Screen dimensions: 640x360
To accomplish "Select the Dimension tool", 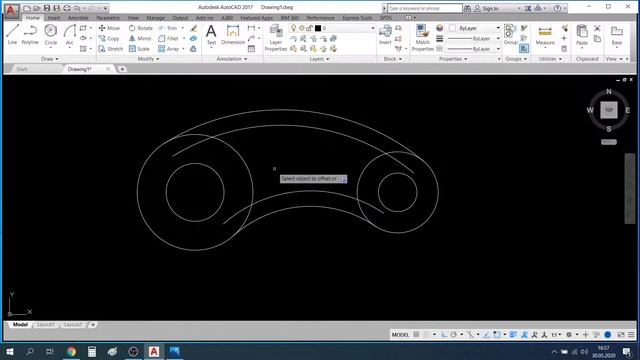I will coord(233,34).
